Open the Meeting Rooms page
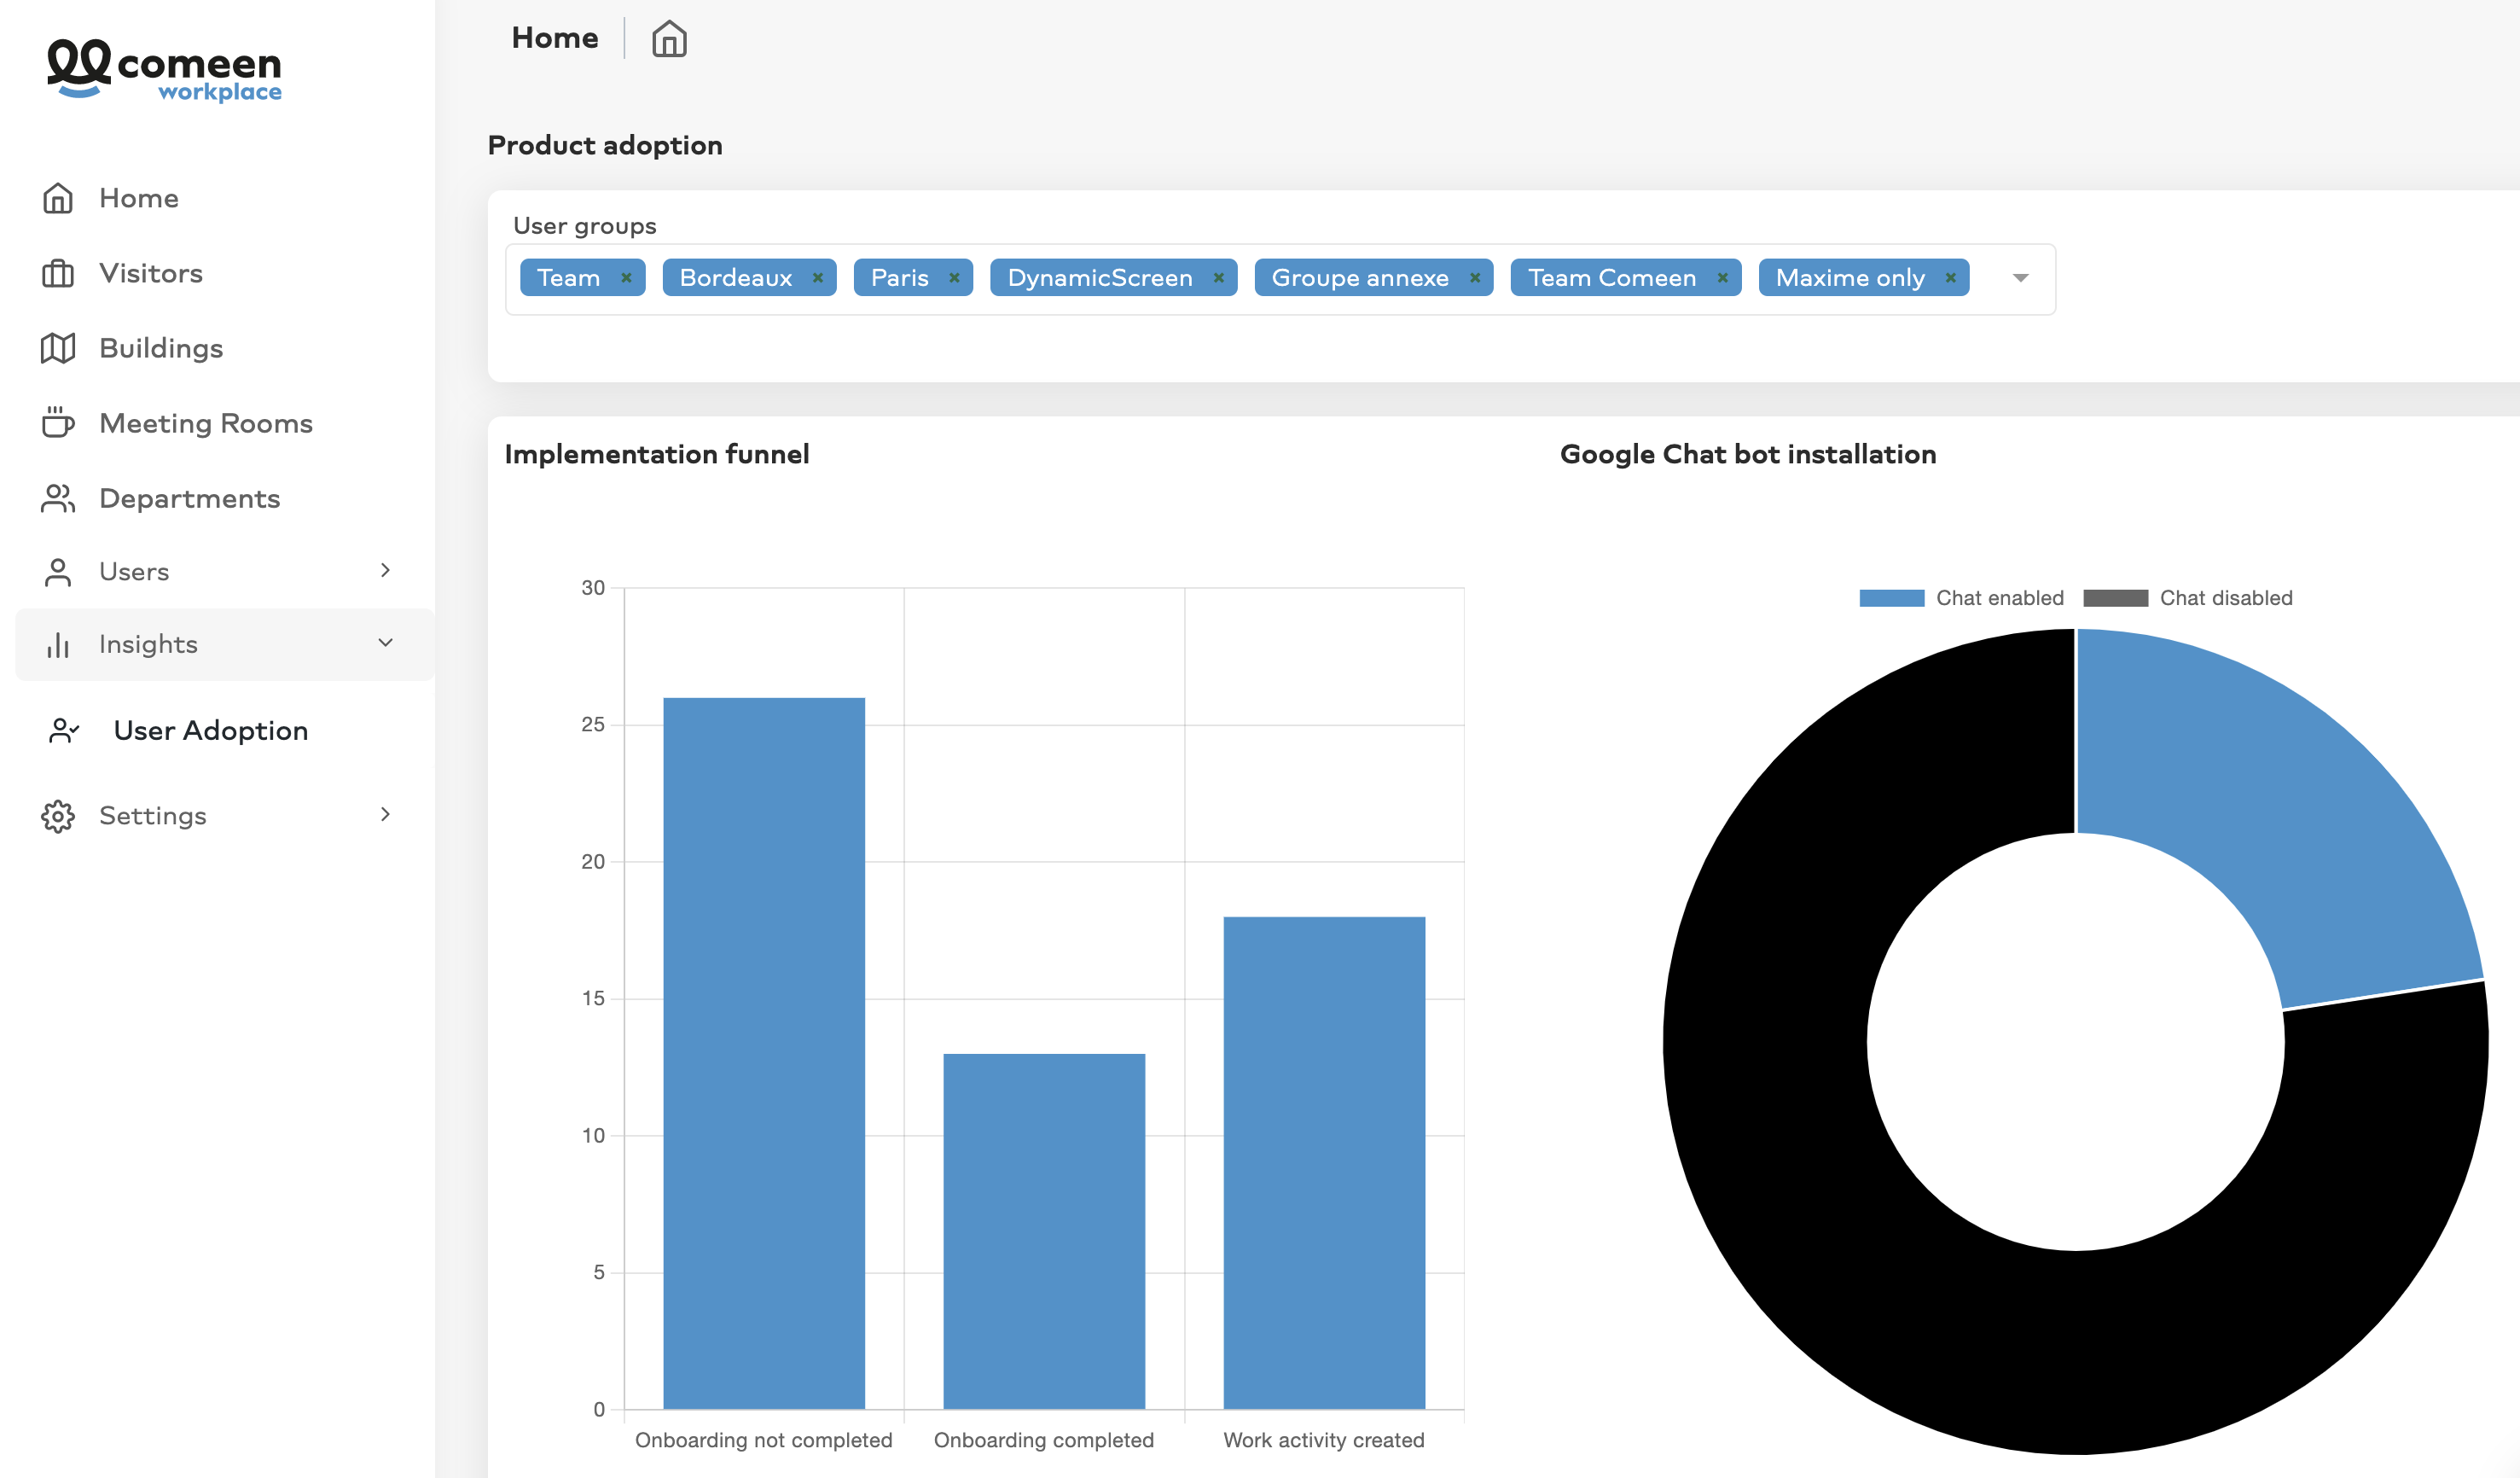The width and height of the screenshot is (2520, 1478). (206, 423)
